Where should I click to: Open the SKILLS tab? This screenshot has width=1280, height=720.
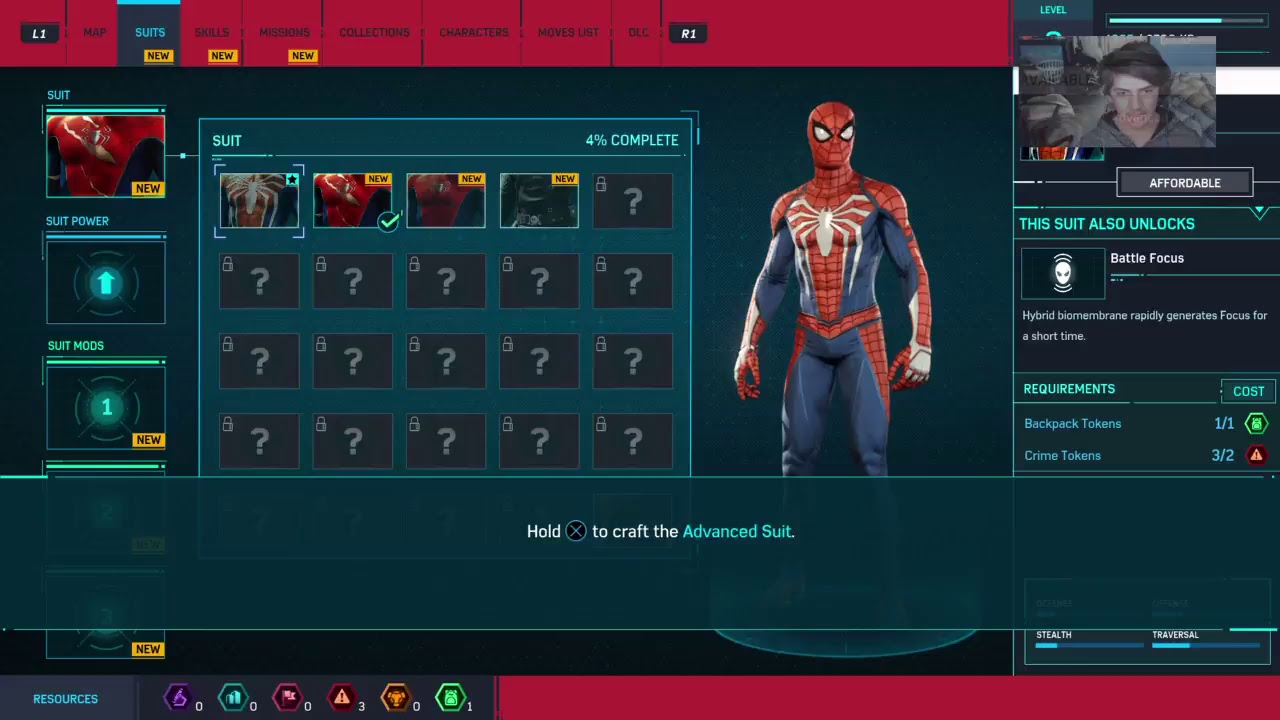point(212,33)
